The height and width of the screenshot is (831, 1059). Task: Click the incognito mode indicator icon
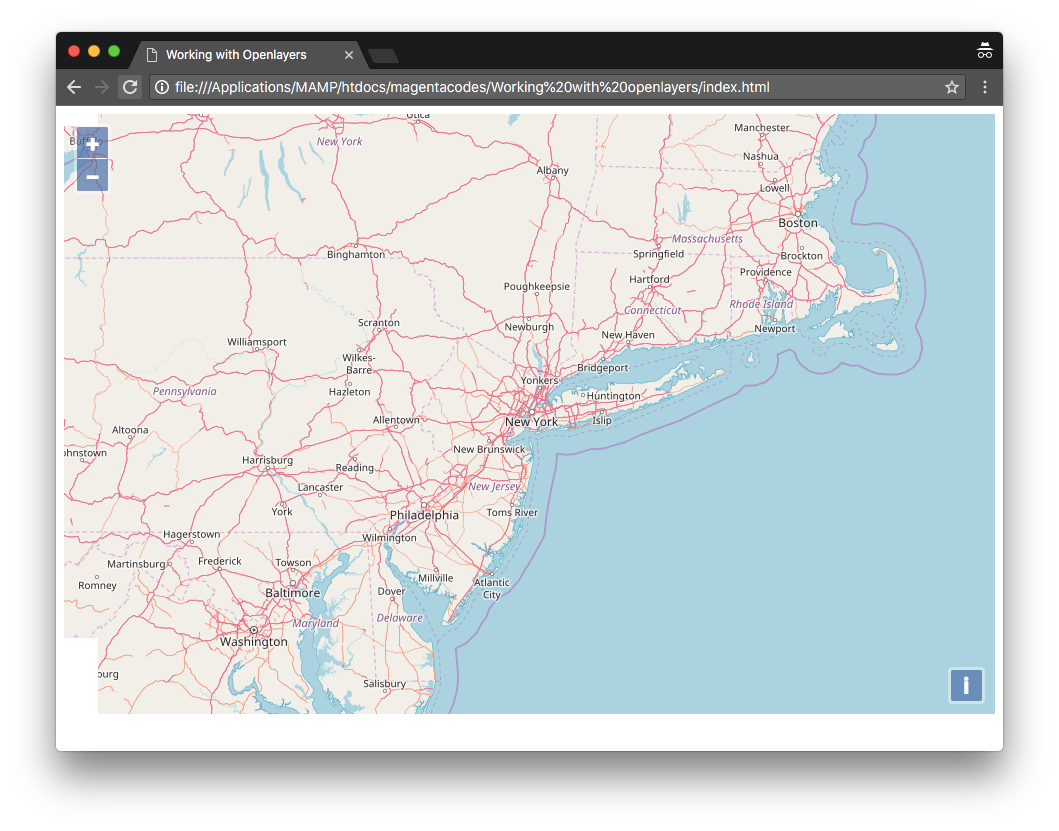985,50
